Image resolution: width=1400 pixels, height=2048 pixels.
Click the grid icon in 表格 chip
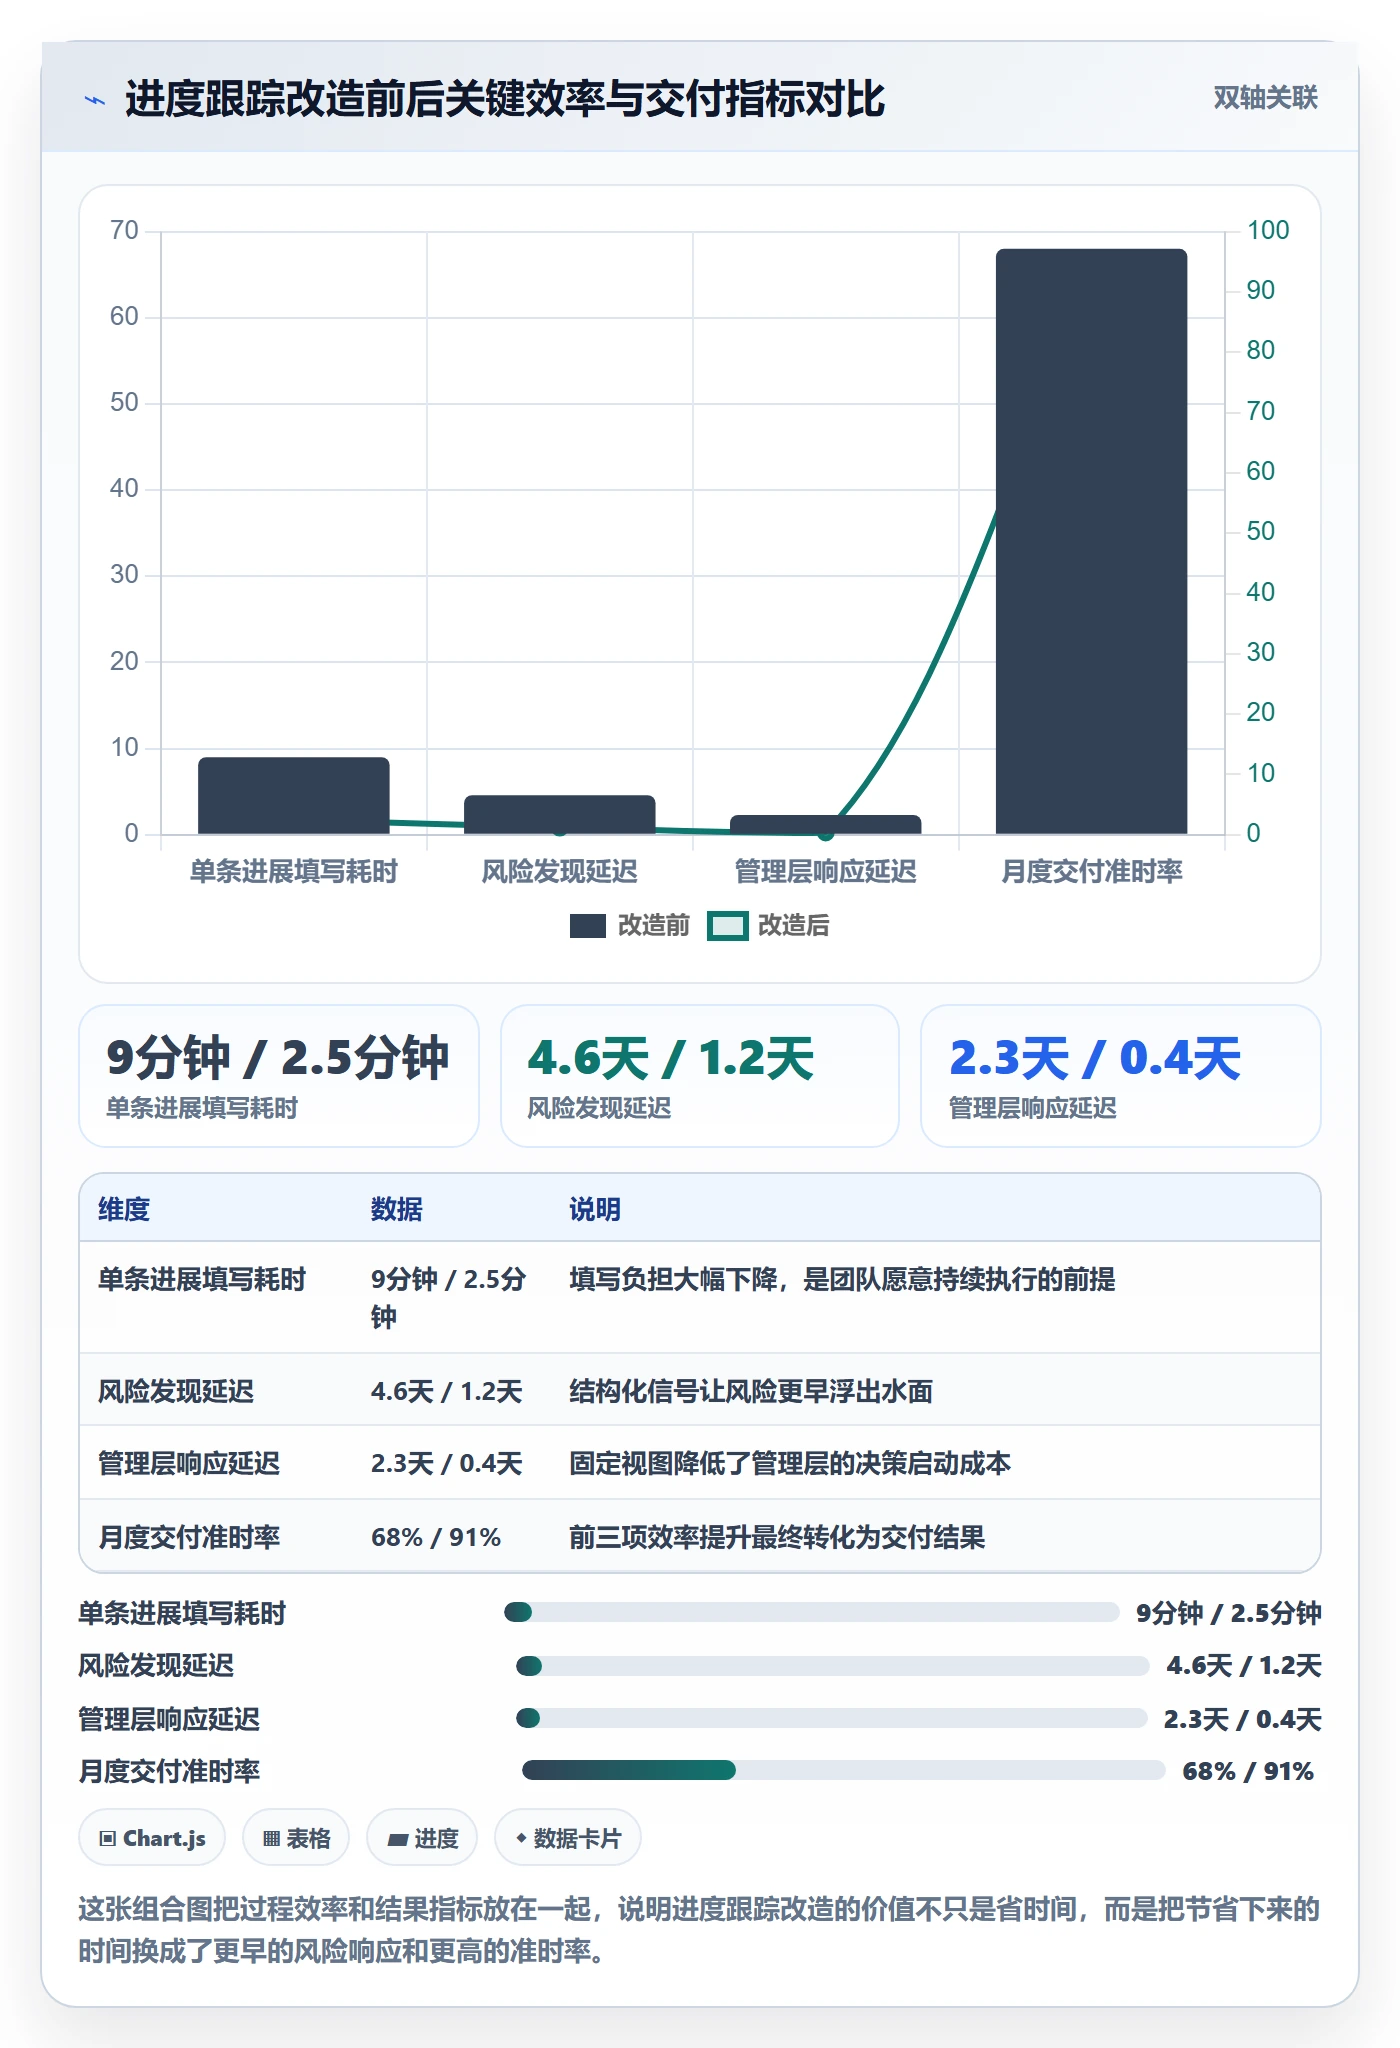point(271,1838)
